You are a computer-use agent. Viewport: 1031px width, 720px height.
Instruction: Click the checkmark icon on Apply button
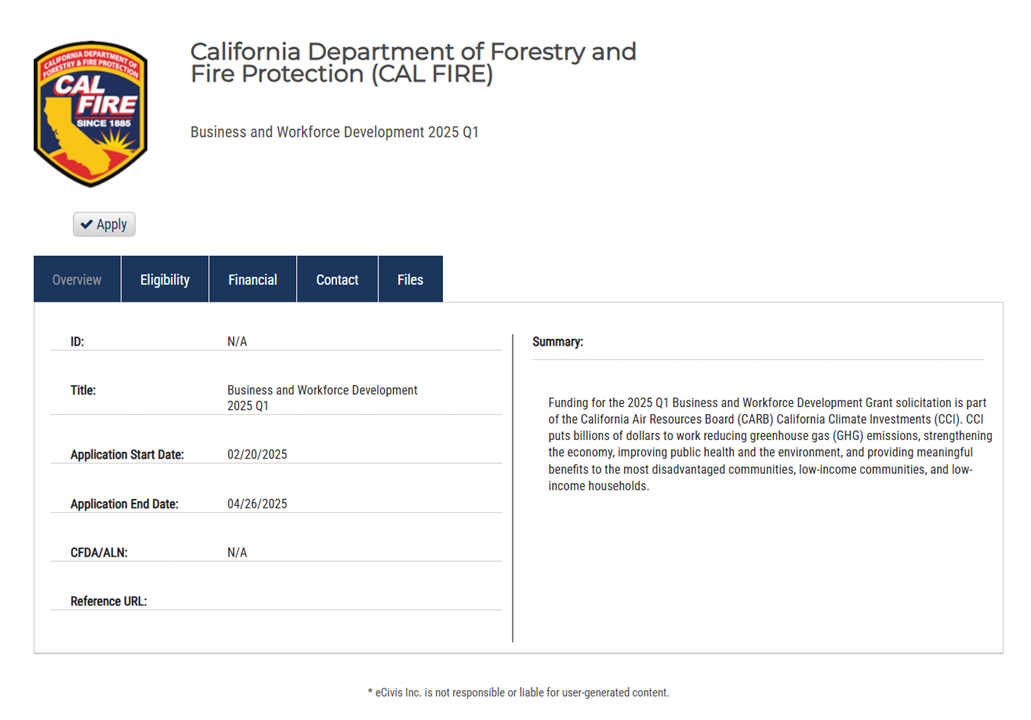pos(88,224)
